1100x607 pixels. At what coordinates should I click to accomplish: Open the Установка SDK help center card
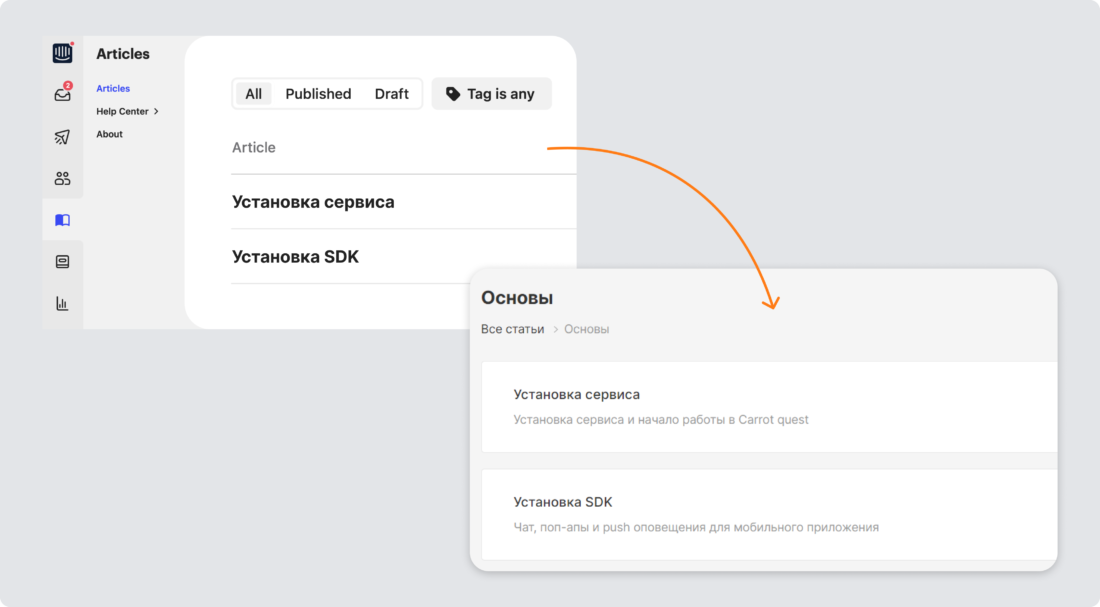coord(769,514)
